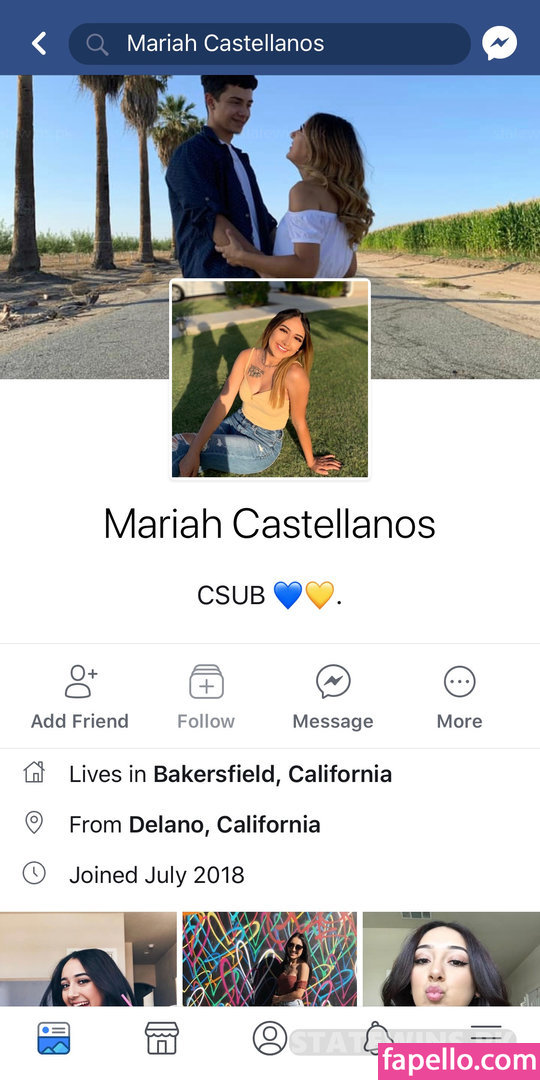Open the hamburger menu tab
Screen dimensions: 540x1080
tap(486, 1033)
